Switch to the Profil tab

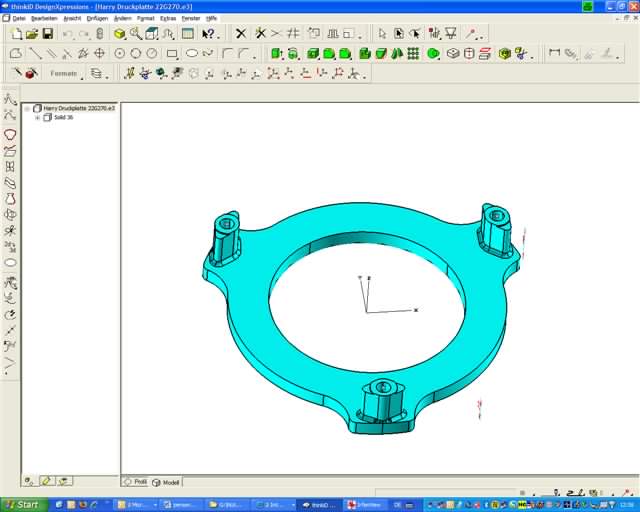(135, 481)
